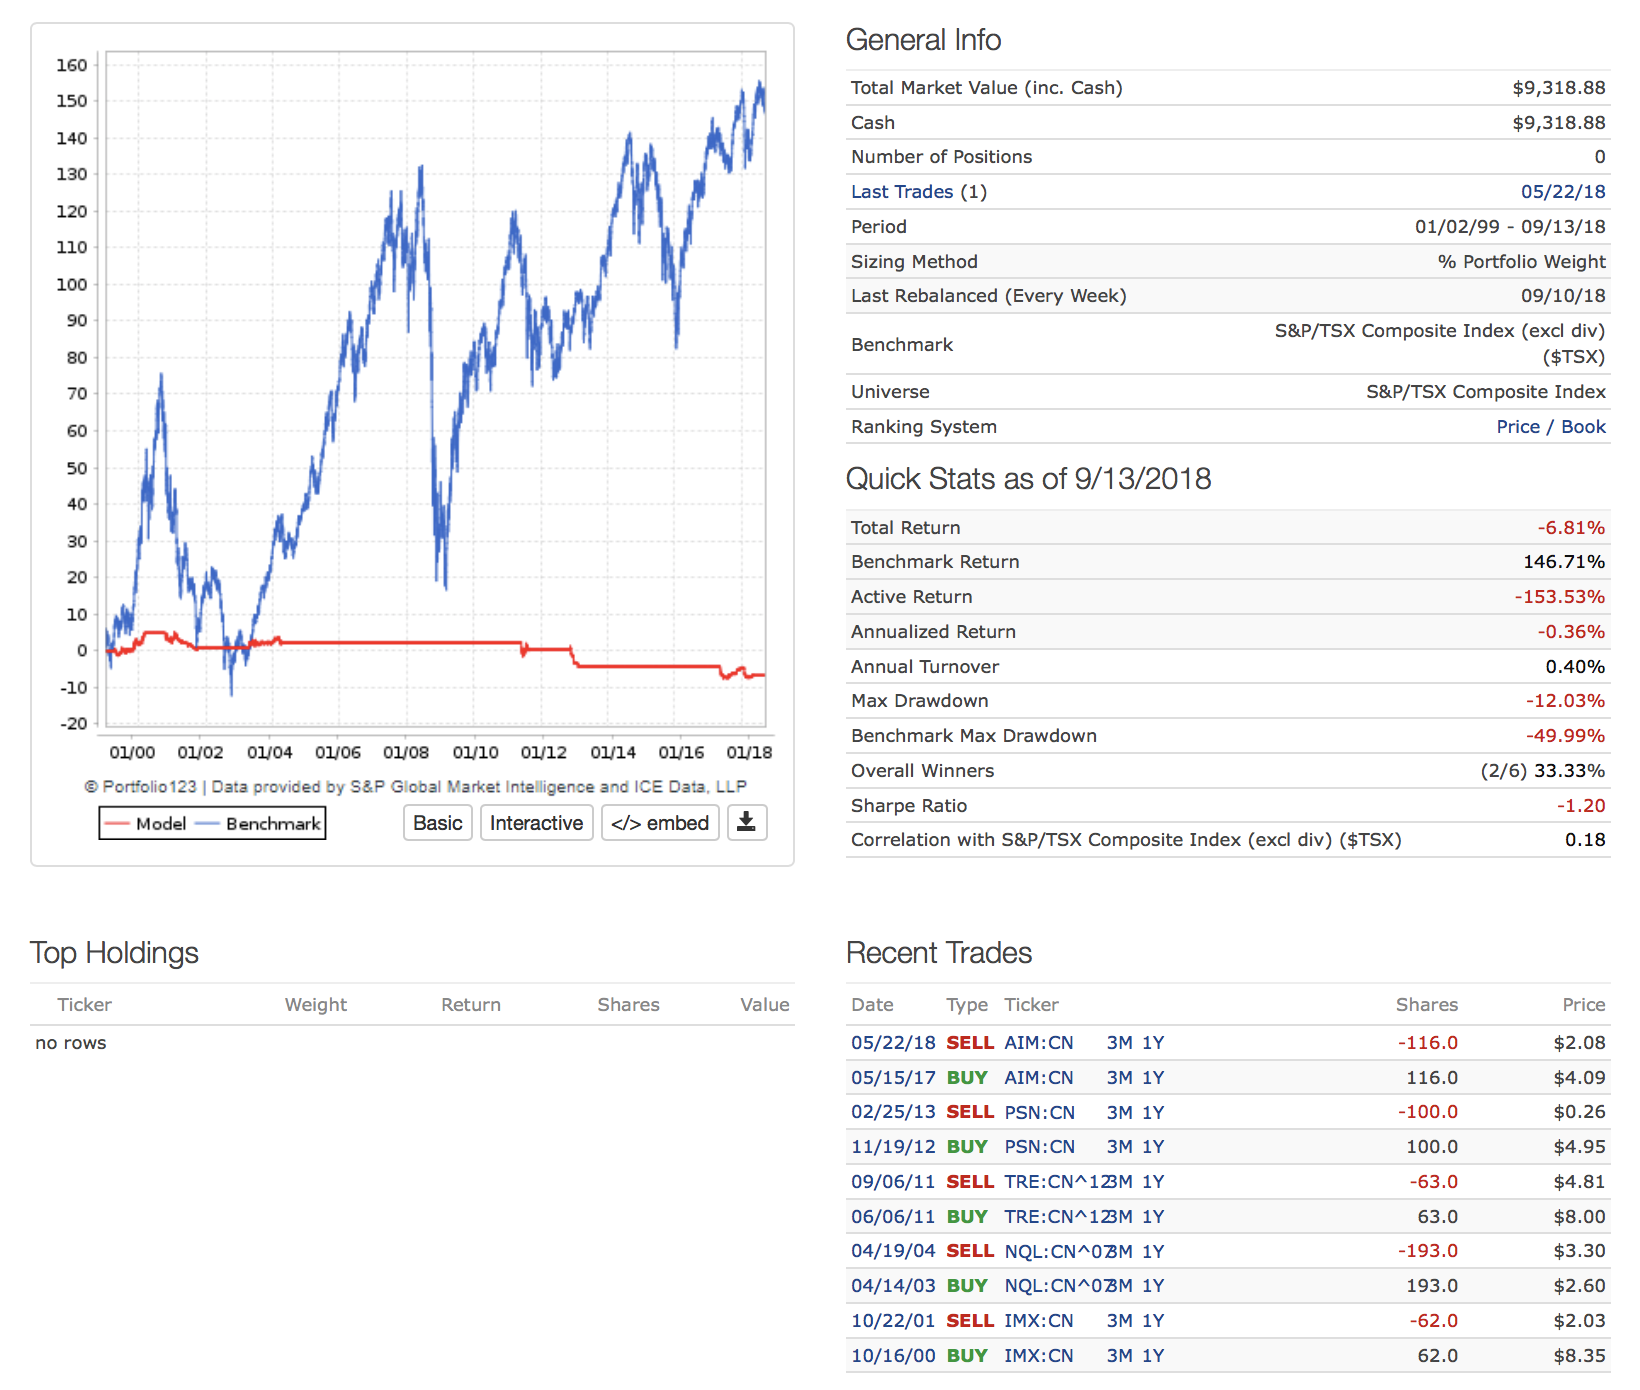View 1Y chart for 05/15/17 AIM:CN buy
This screenshot has height=1390, width=1640.
point(1153,1078)
